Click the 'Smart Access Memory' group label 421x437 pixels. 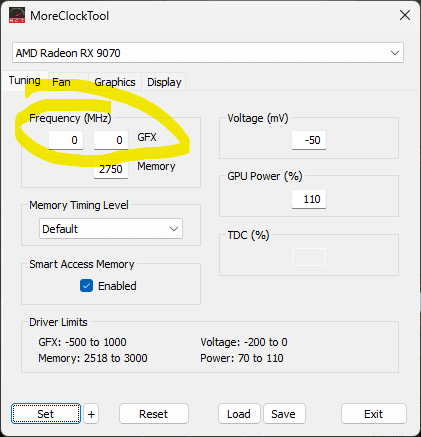tap(82, 264)
